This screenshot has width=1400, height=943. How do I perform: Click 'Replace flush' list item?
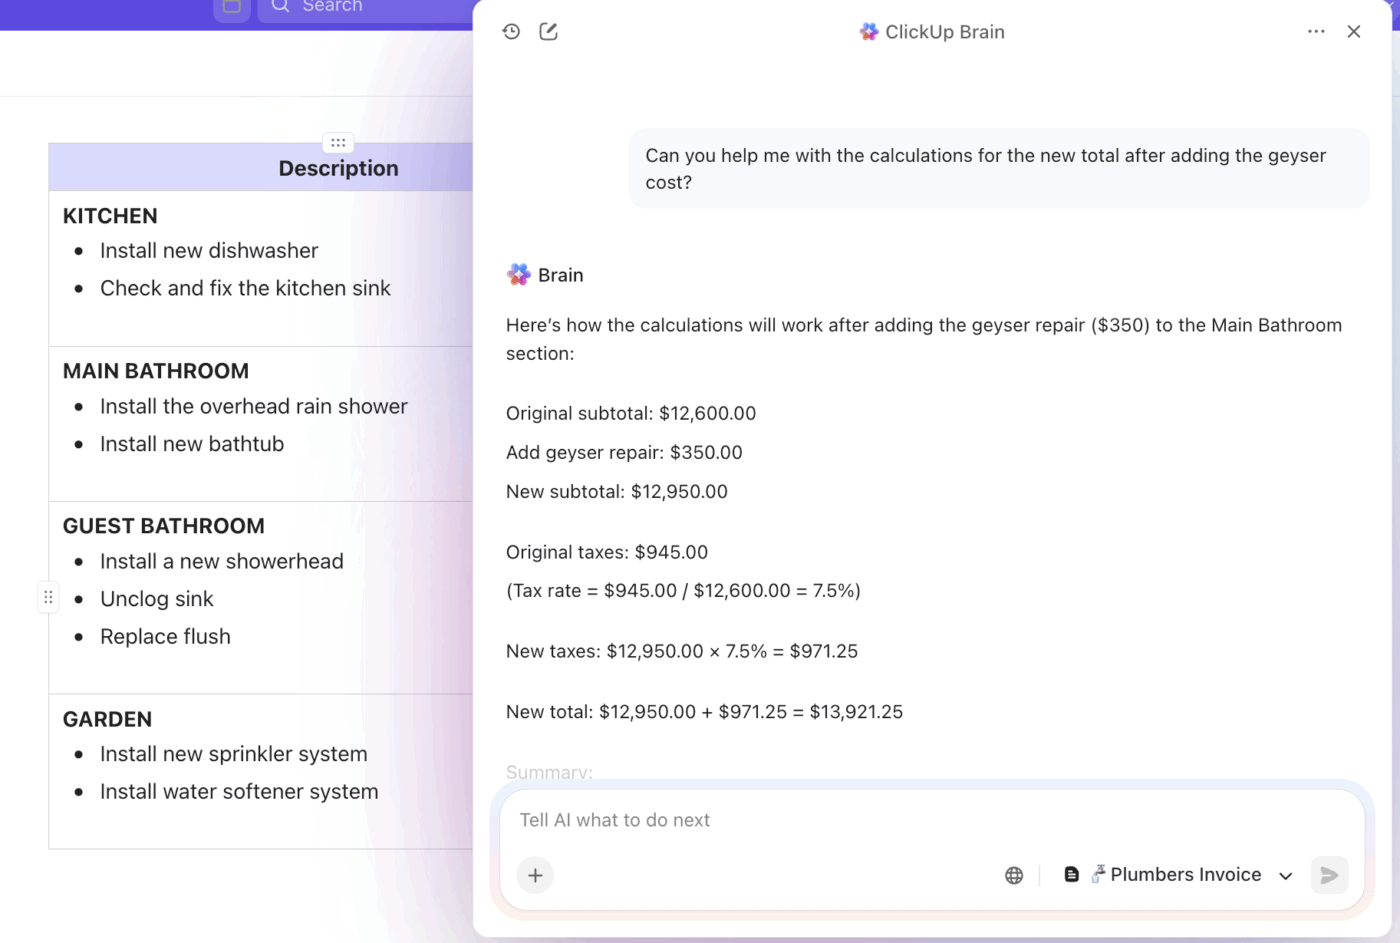(165, 637)
